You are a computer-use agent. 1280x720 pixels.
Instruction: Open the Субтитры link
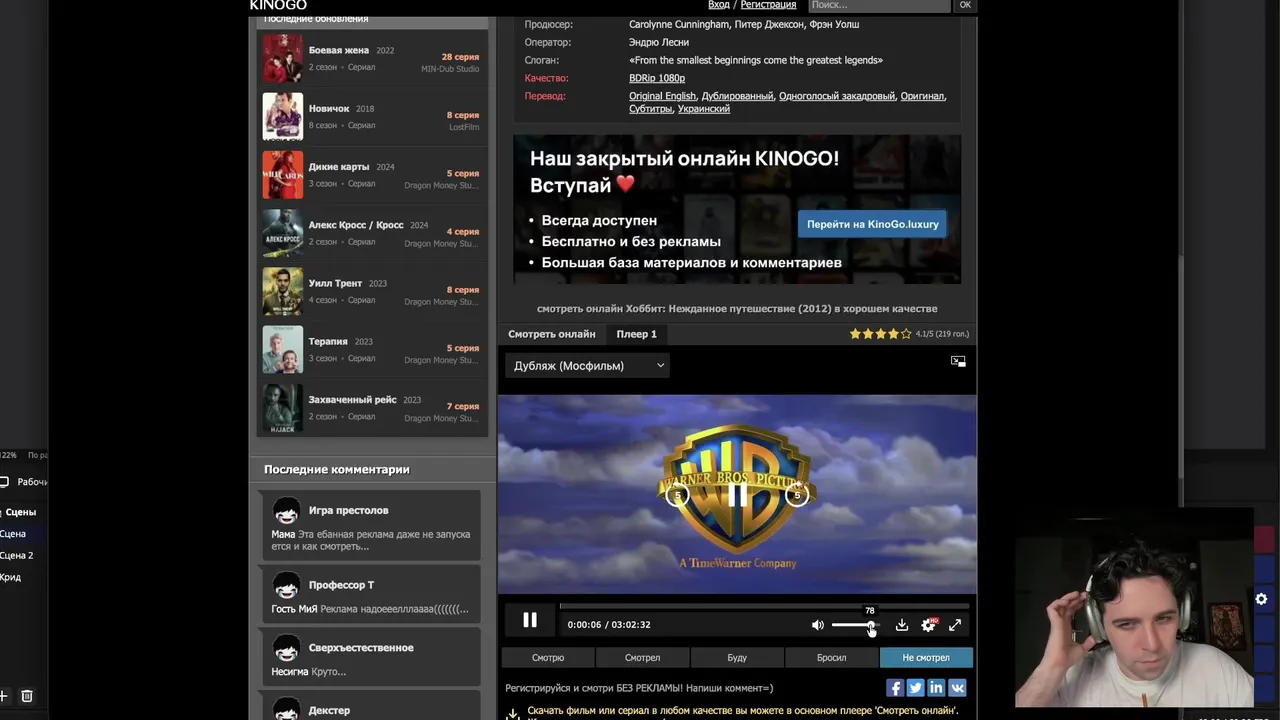650,109
